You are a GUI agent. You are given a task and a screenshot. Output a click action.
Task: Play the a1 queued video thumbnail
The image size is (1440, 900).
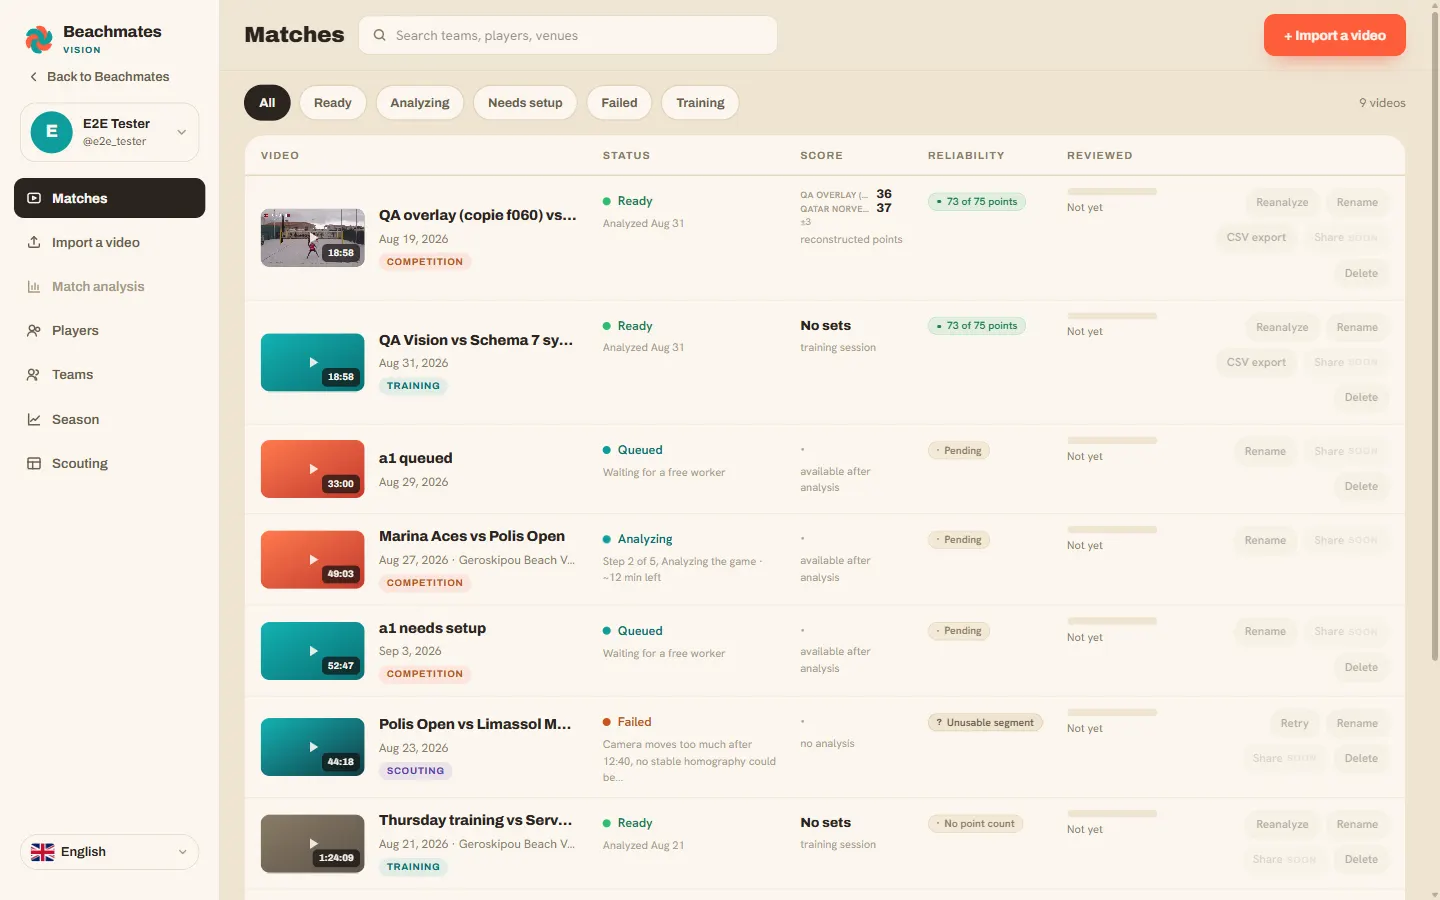[313, 469]
